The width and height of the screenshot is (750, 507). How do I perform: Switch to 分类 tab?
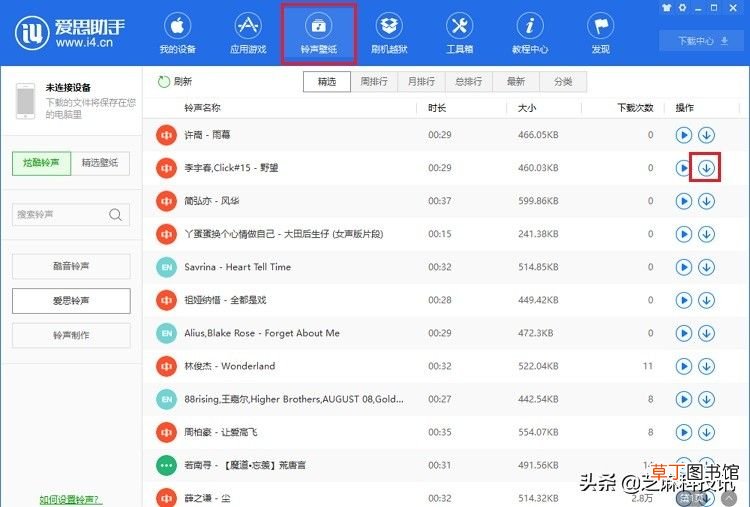click(563, 82)
